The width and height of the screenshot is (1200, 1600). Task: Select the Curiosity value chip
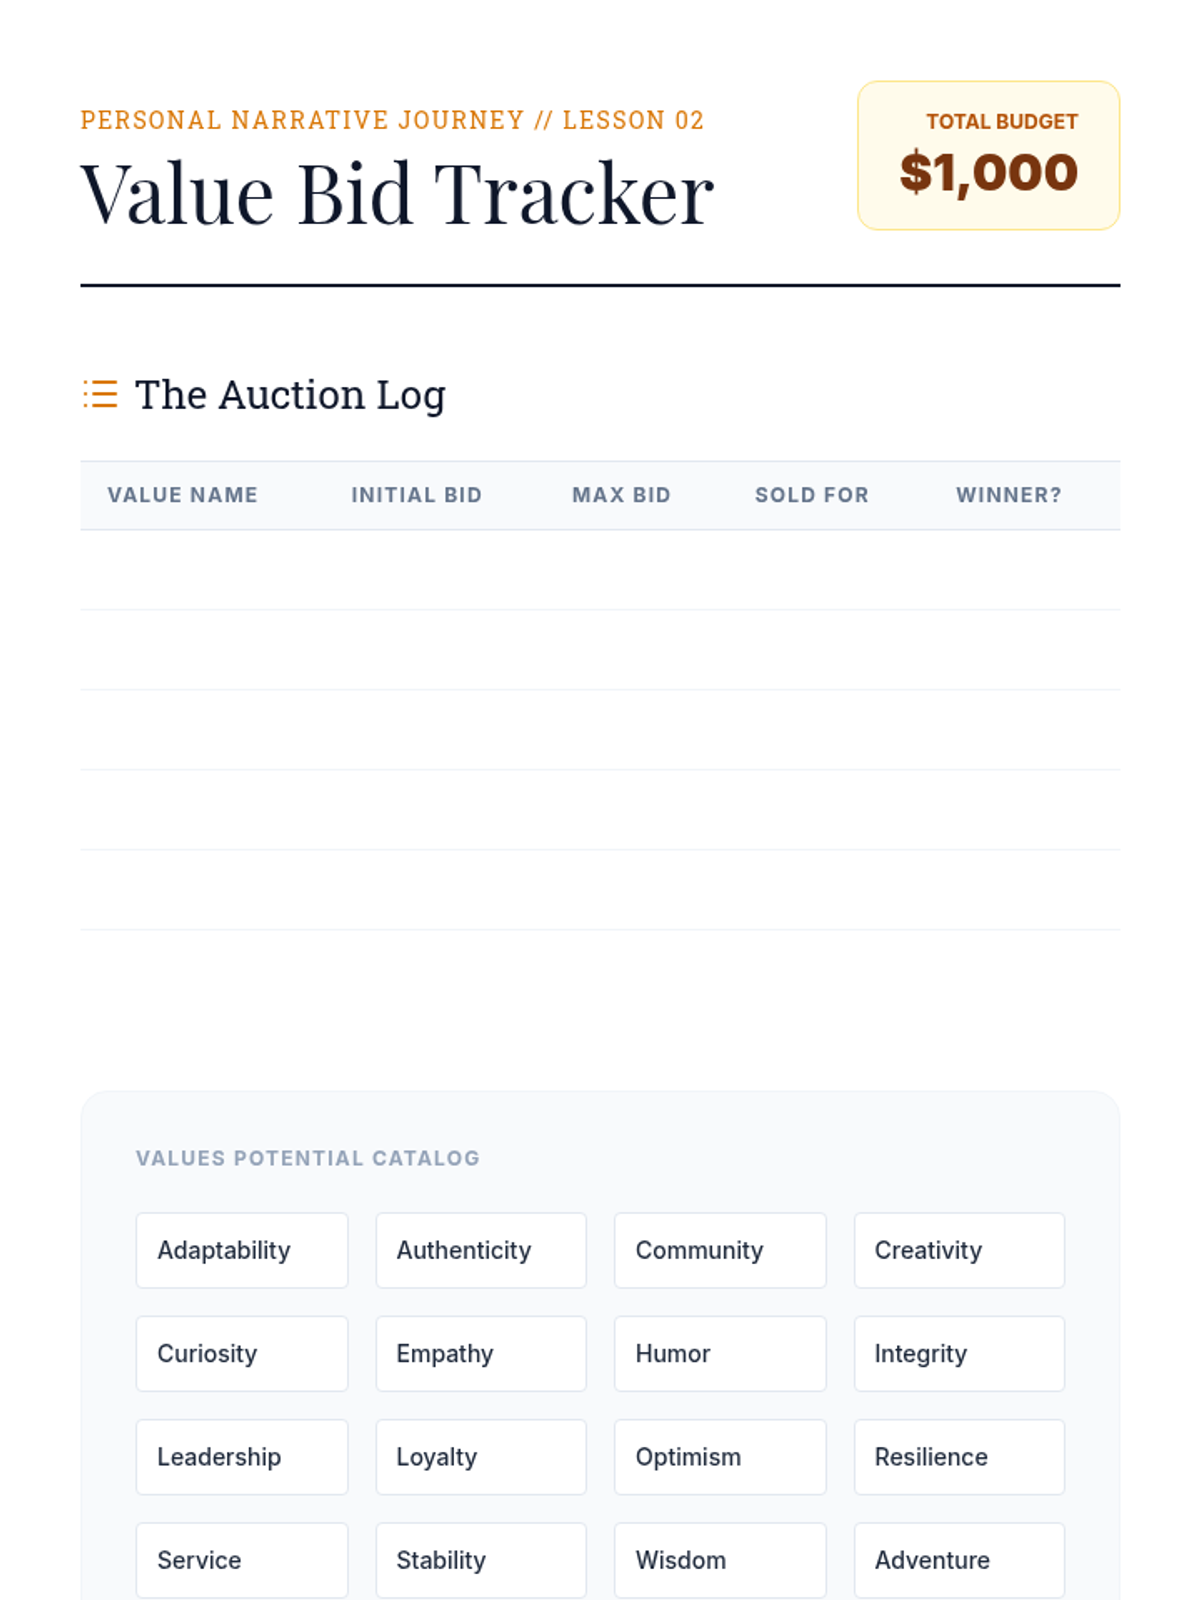pos(242,1354)
